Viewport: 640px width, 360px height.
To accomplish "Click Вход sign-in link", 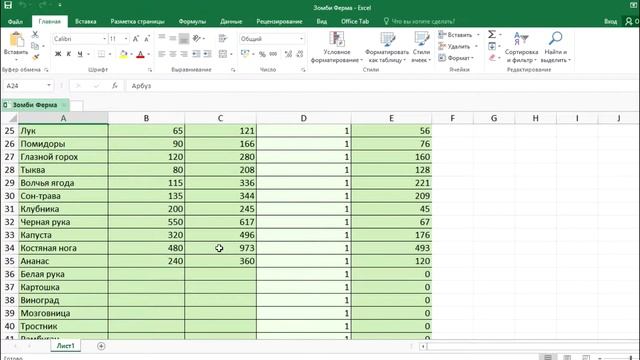I will pos(610,21).
